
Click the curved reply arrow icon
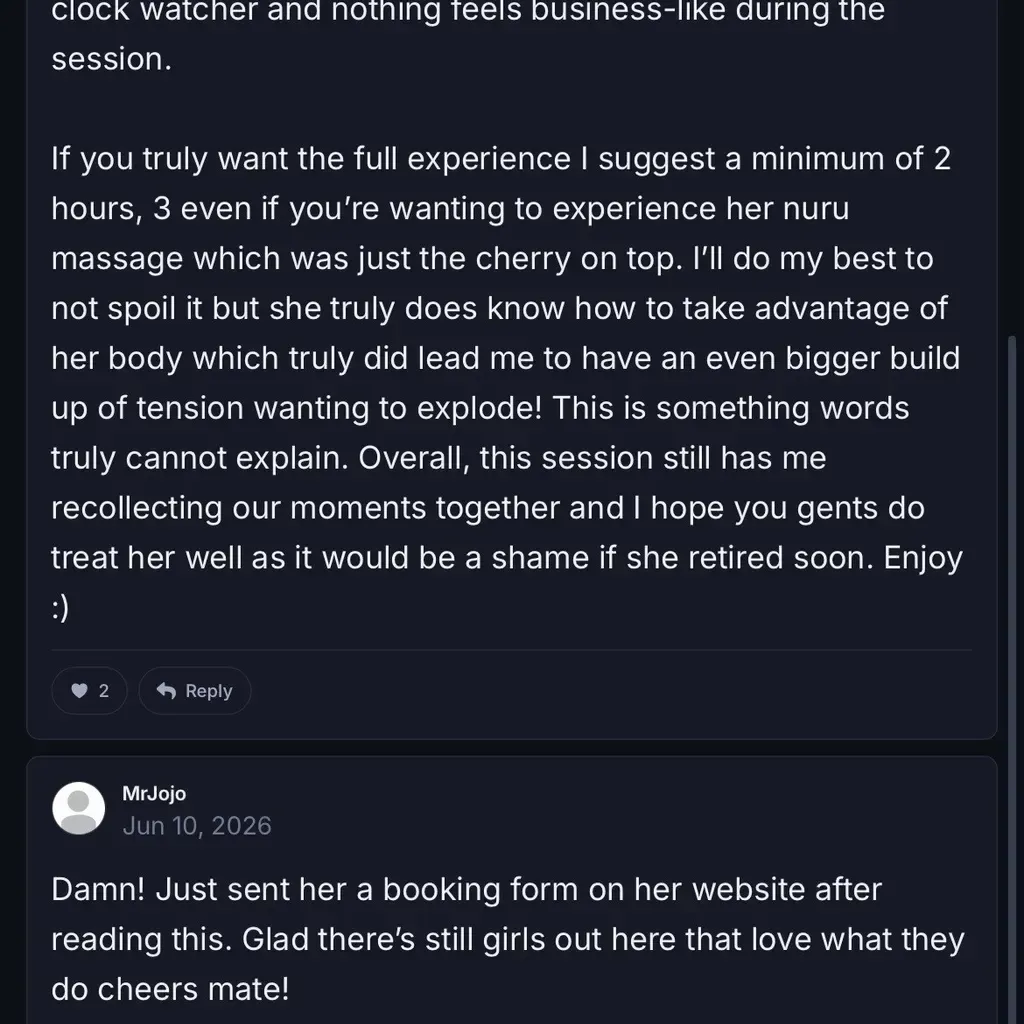pos(167,690)
